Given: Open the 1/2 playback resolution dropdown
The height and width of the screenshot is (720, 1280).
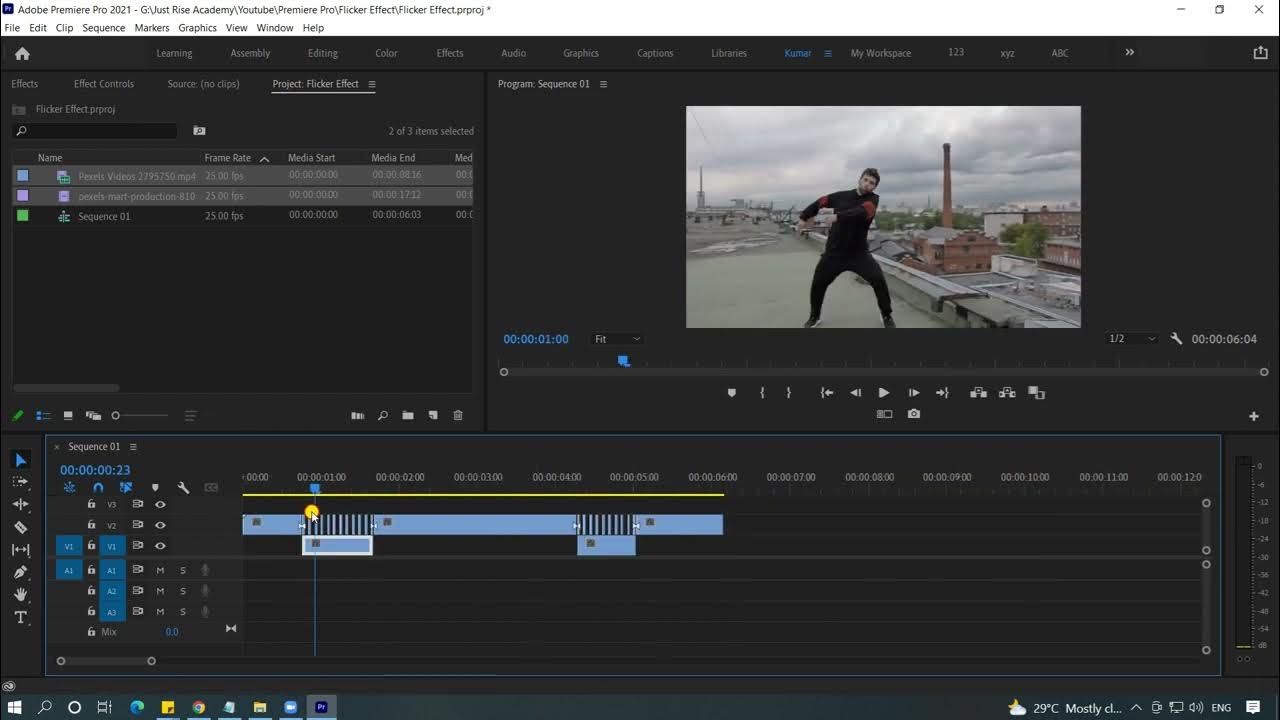Looking at the screenshot, I should click(x=1133, y=339).
